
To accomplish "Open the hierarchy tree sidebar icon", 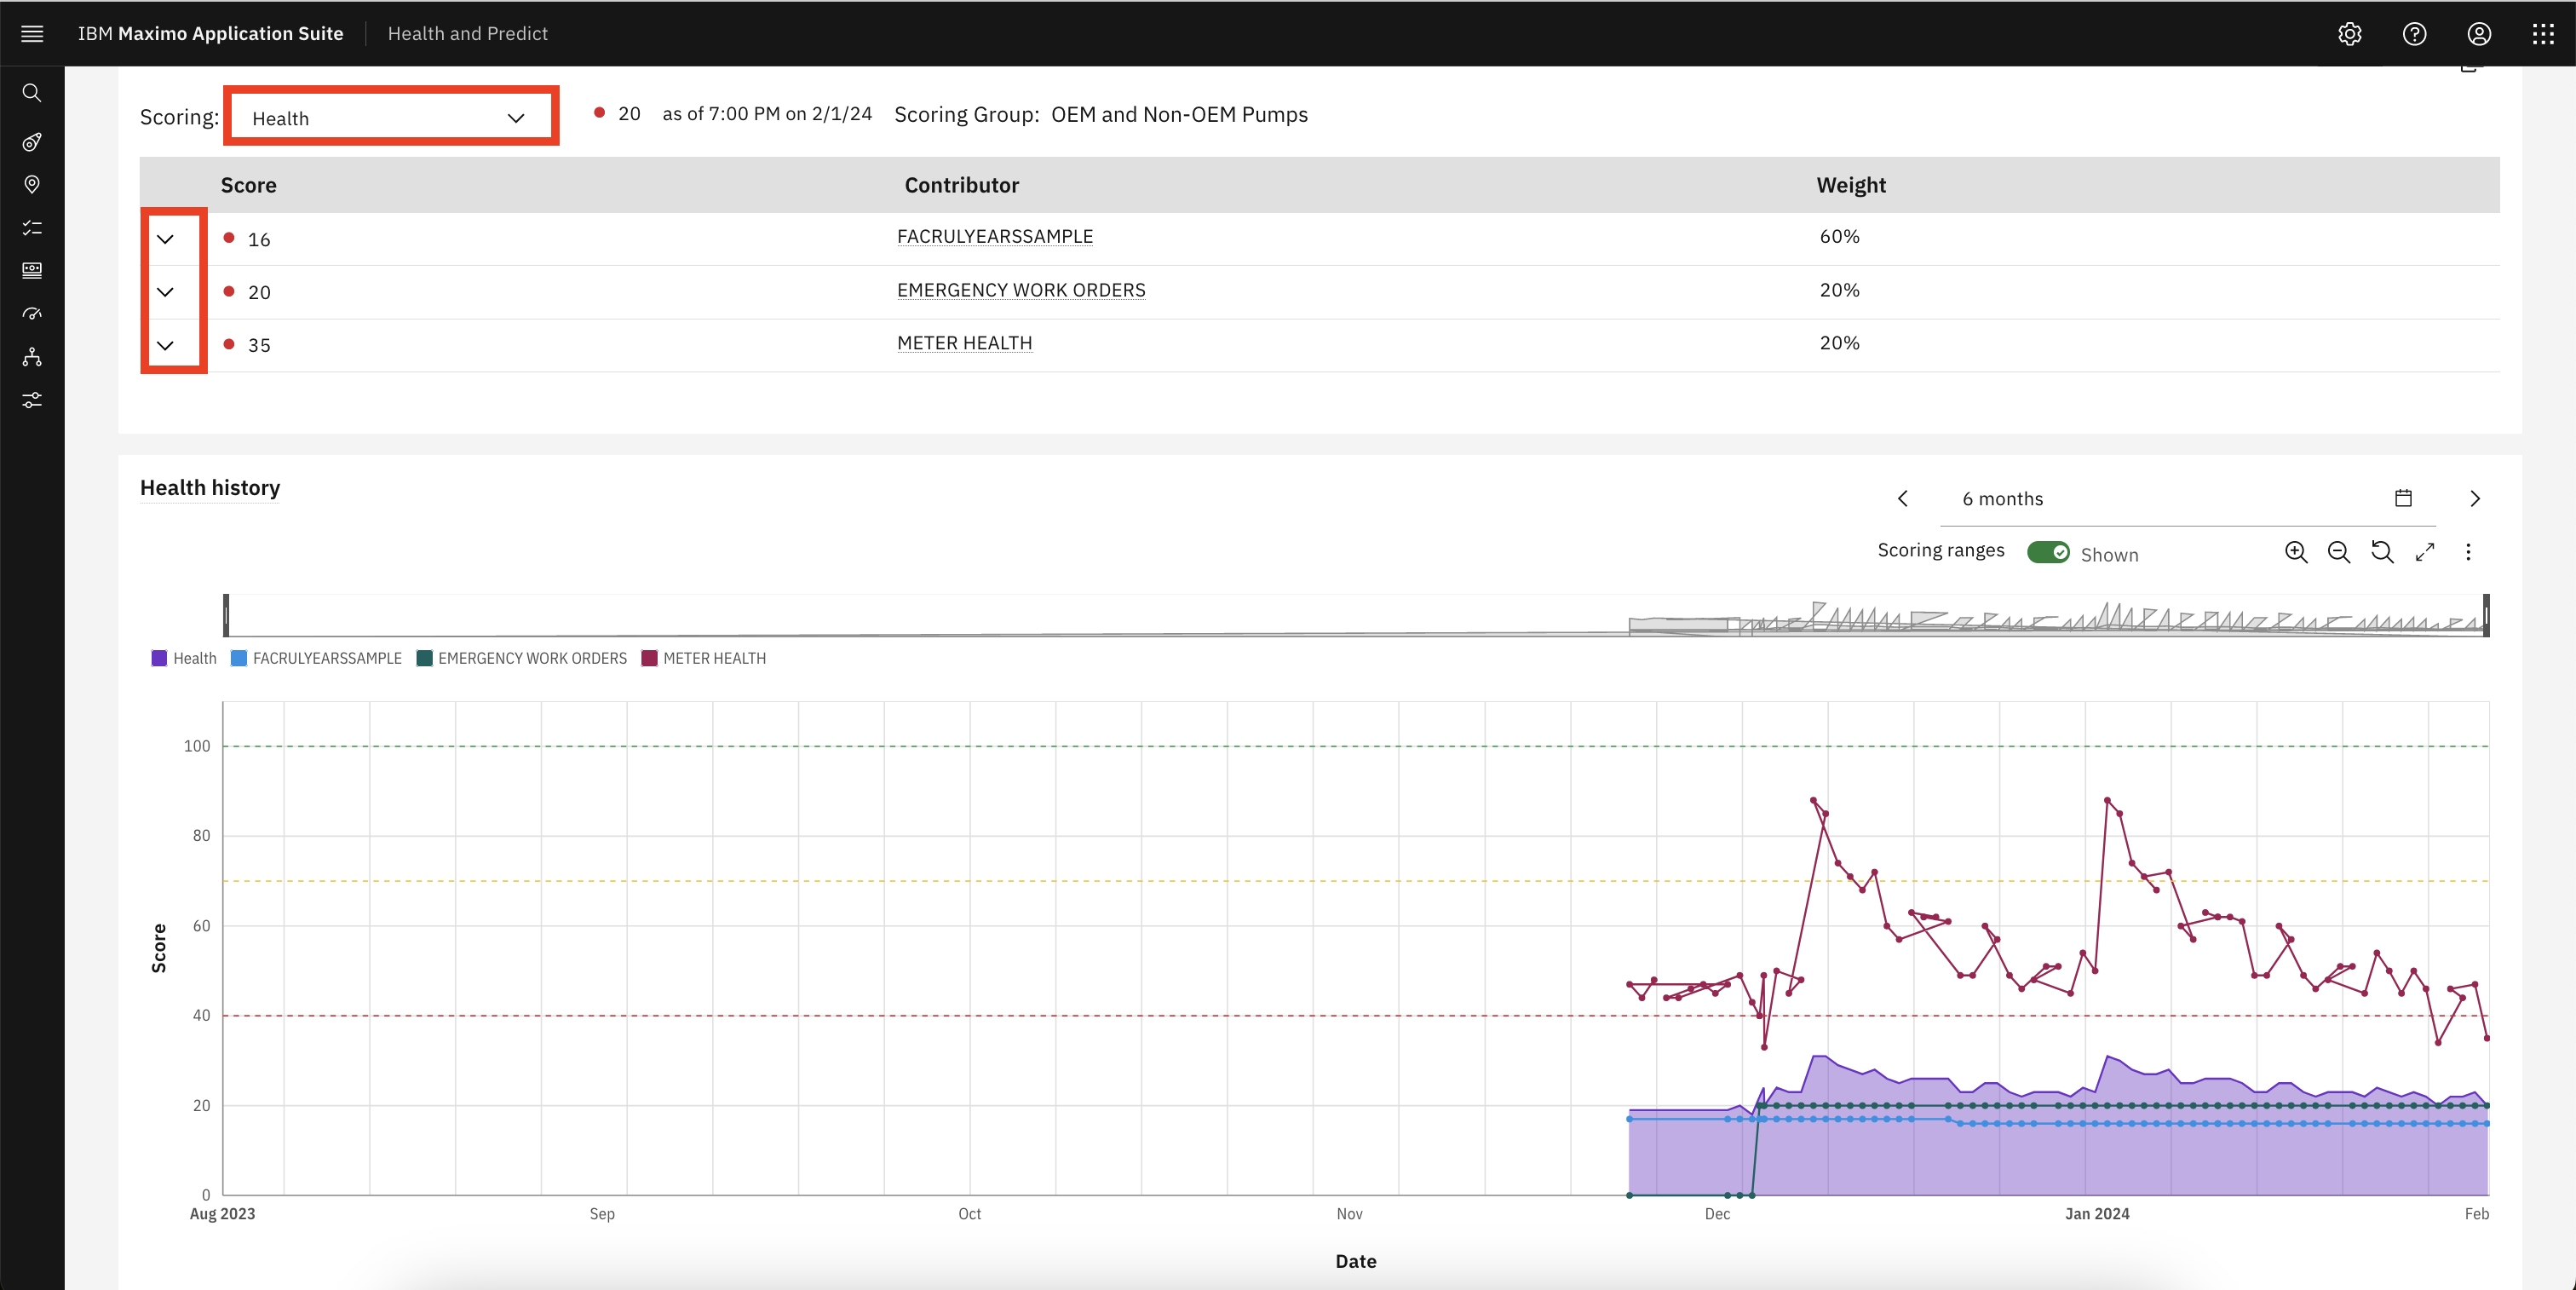I will click(x=32, y=357).
